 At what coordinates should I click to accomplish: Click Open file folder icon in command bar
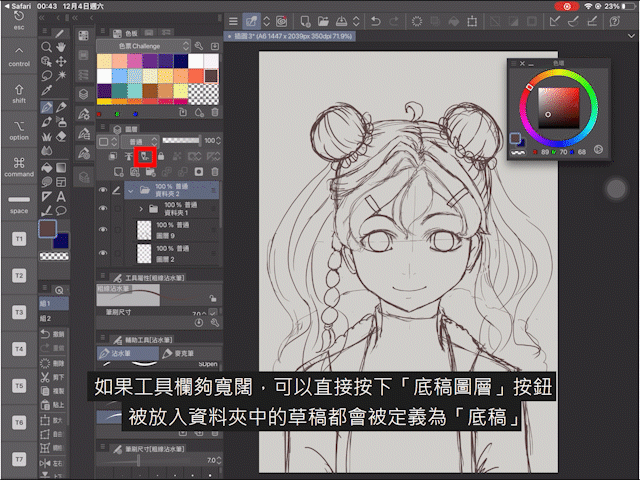click(x=323, y=21)
